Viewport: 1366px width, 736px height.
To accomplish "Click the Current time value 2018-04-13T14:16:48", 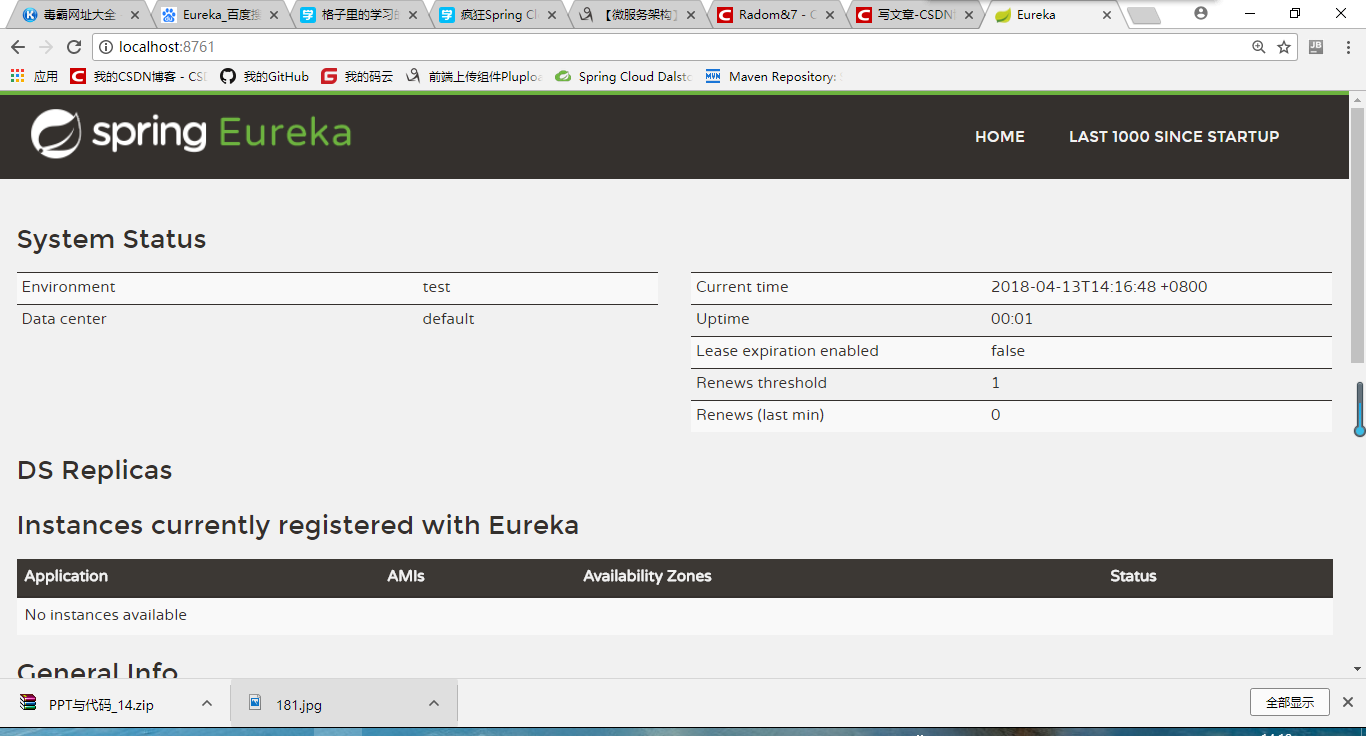I will click(x=1099, y=287).
